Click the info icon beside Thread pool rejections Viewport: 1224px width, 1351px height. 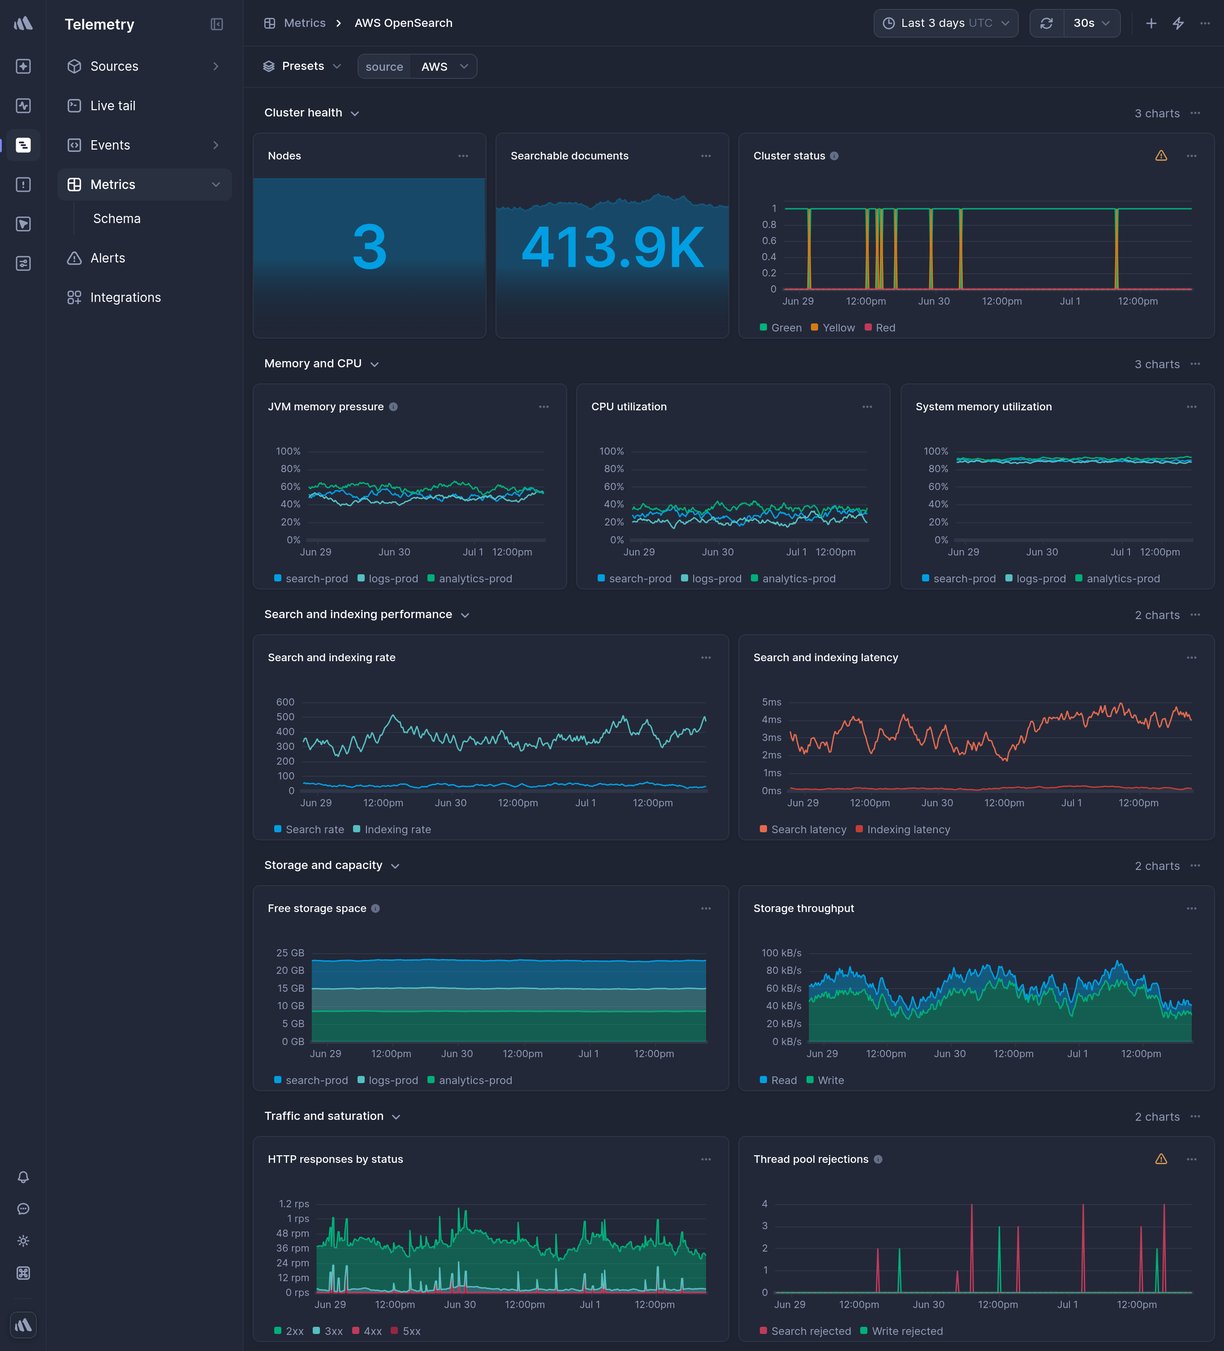(x=878, y=1160)
